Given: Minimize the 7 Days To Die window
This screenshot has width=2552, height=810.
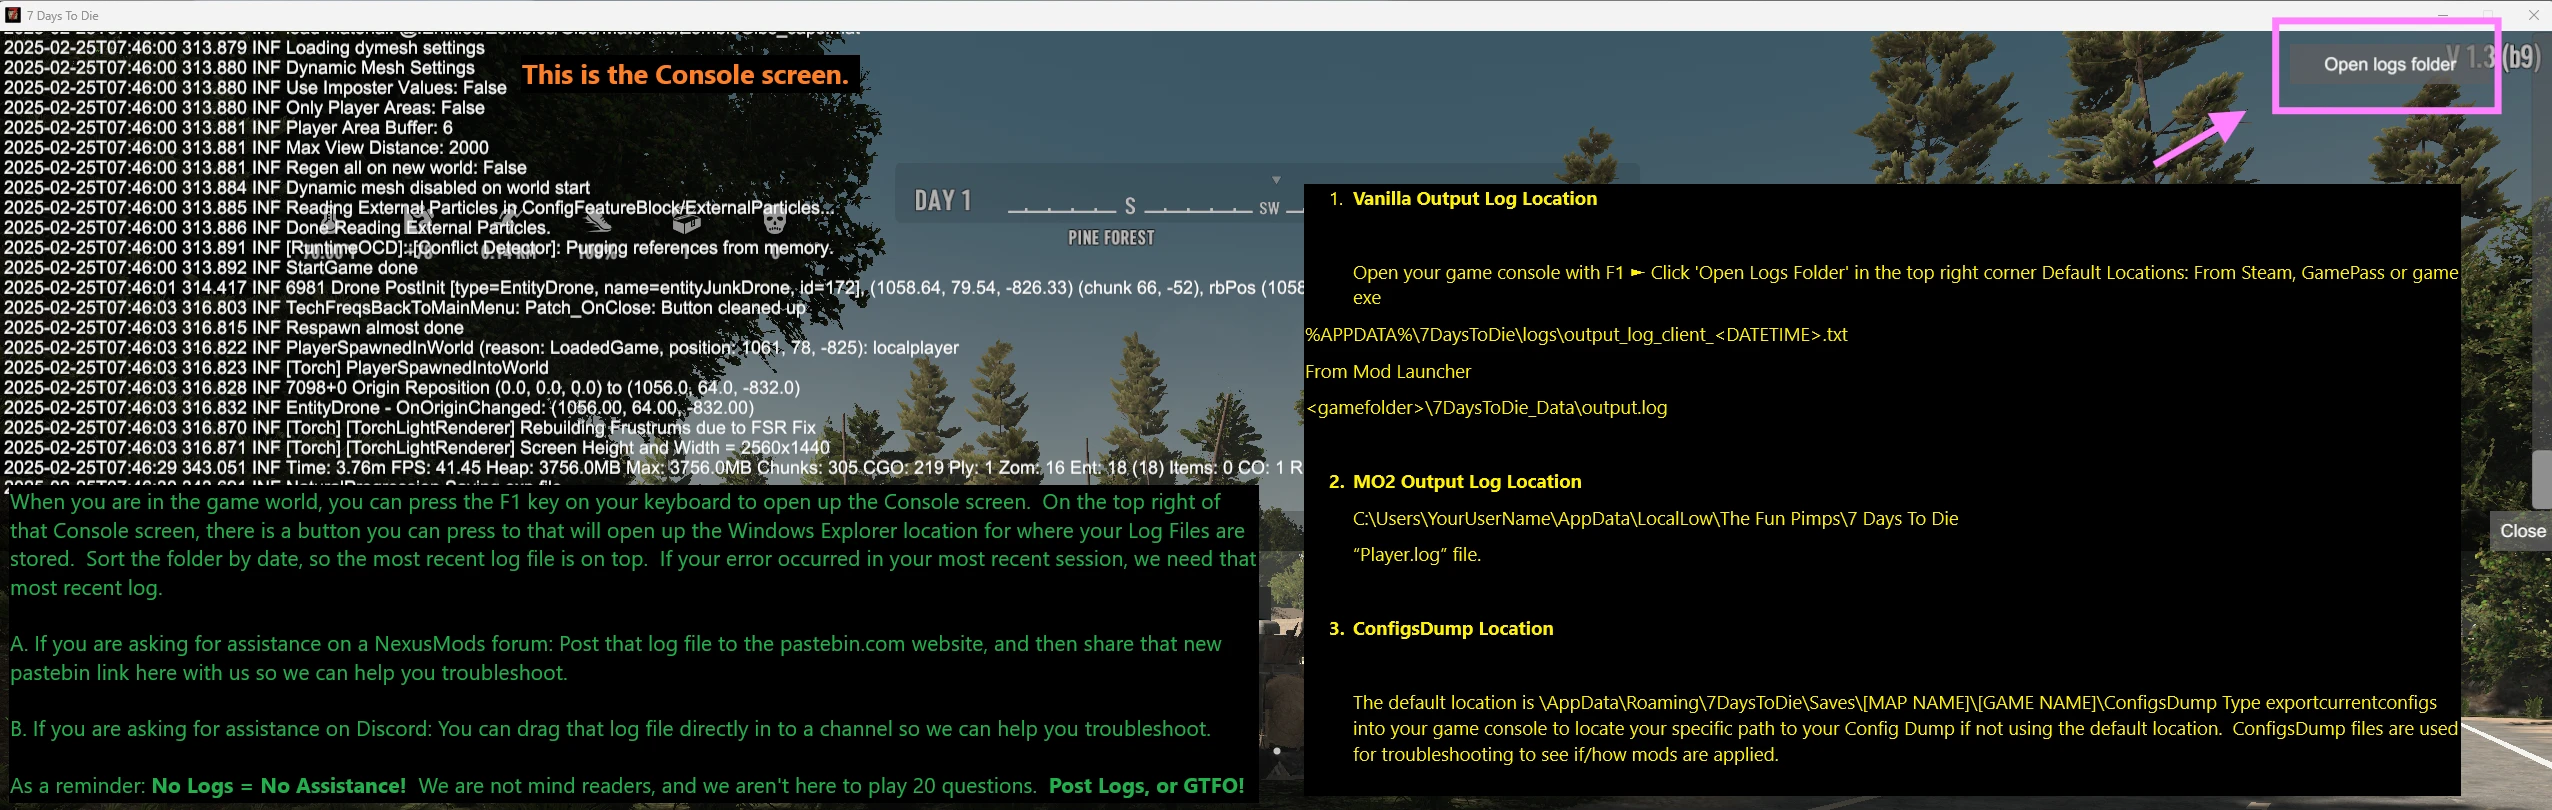Looking at the screenshot, I should (2443, 15).
